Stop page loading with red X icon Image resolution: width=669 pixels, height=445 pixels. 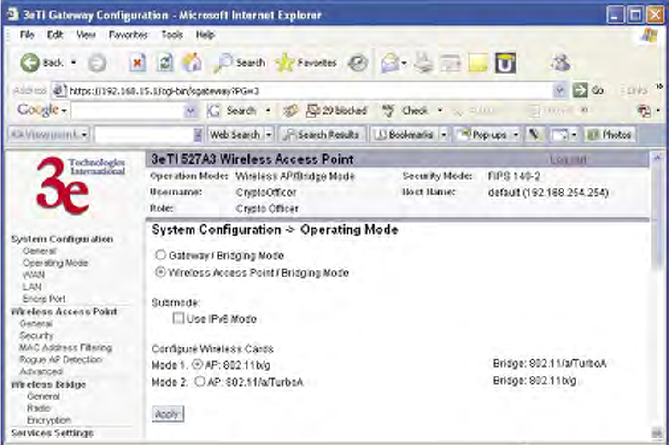(137, 63)
